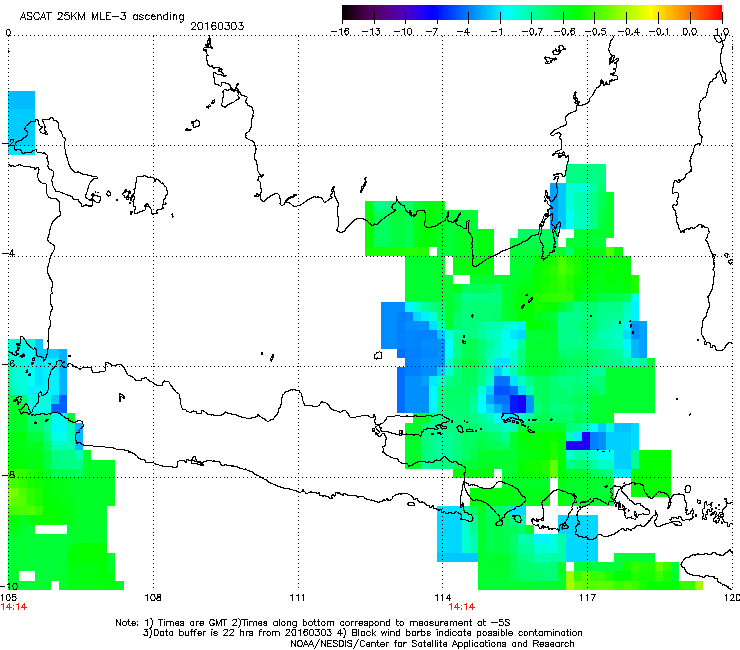Screen dimensions: 740x650
Task: Click the -0.6 label on the color scale
Action: pyautogui.click(x=564, y=32)
